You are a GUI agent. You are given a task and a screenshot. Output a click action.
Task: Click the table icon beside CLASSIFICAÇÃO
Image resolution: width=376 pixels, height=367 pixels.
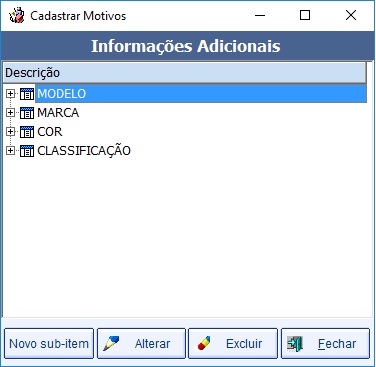click(x=27, y=151)
